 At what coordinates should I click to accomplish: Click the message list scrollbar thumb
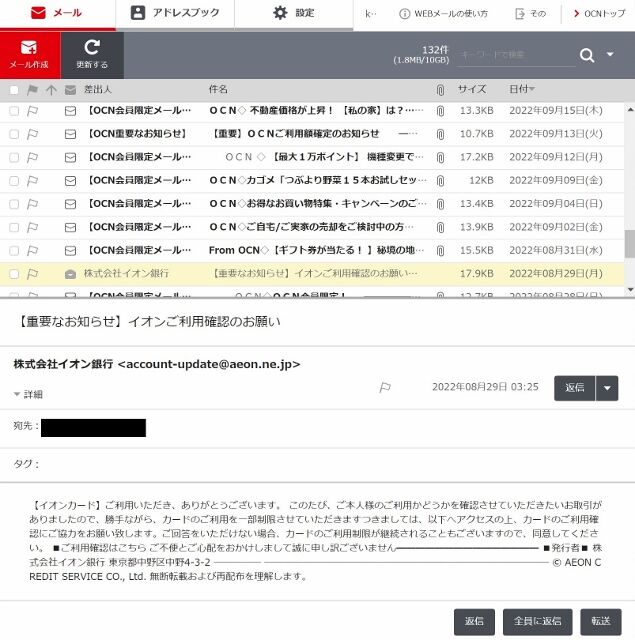[x=630, y=244]
